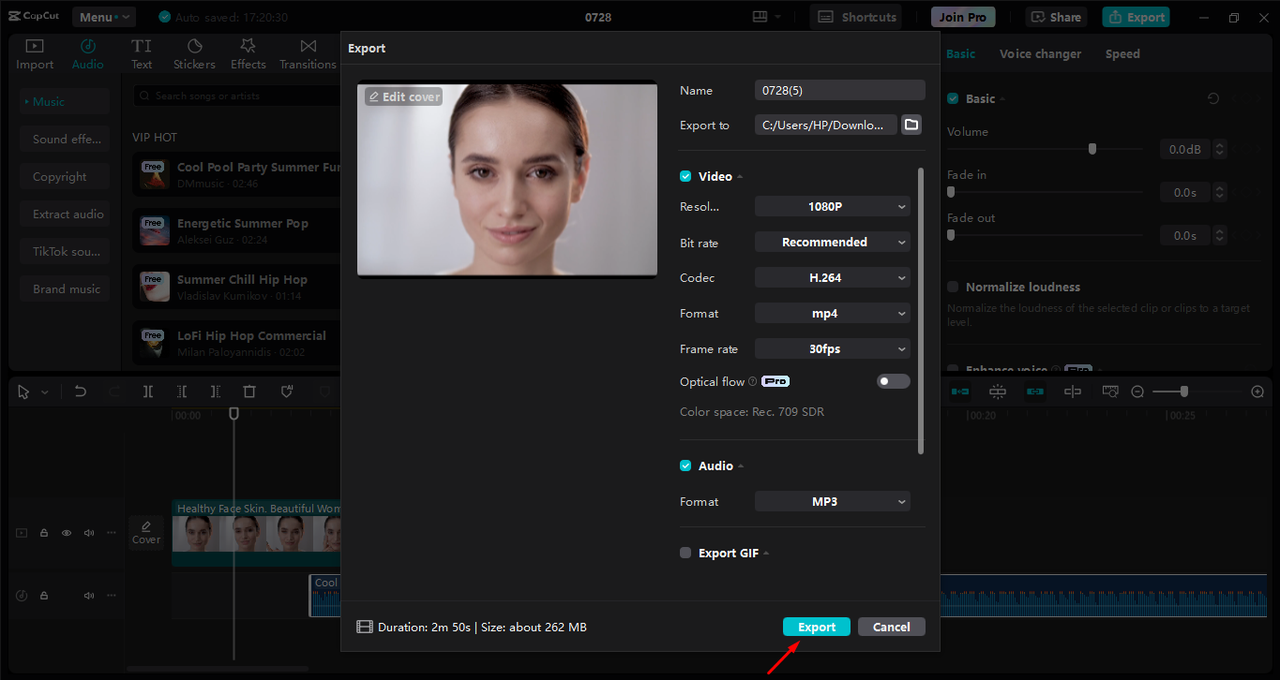Collapse the Video section arrow
The width and height of the screenshot is (1280, 680).
[740, 177]
